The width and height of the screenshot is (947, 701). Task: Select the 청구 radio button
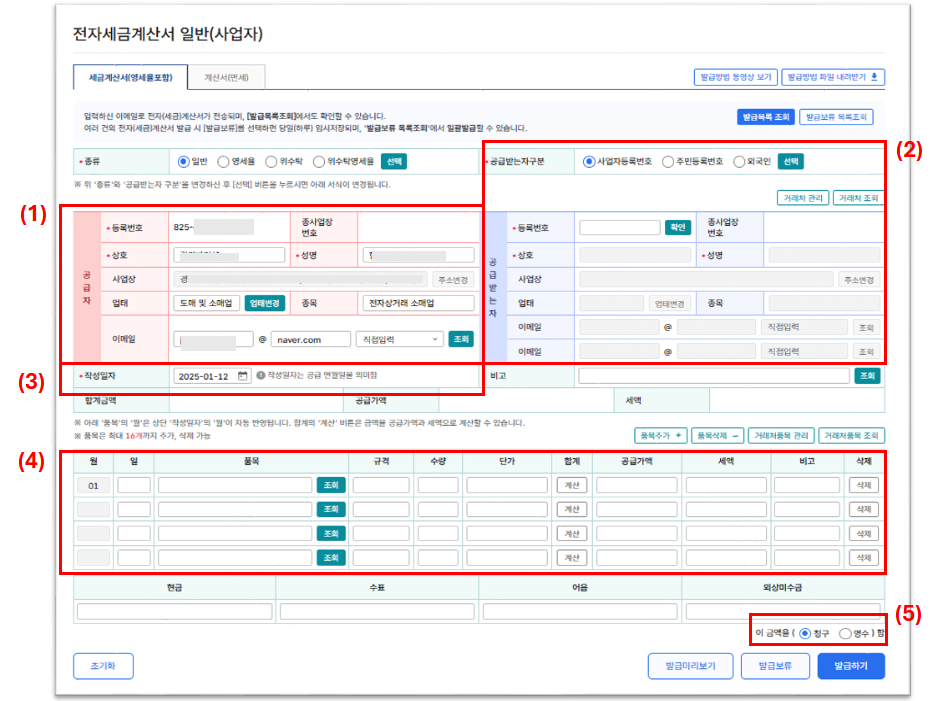click(805, 633)
